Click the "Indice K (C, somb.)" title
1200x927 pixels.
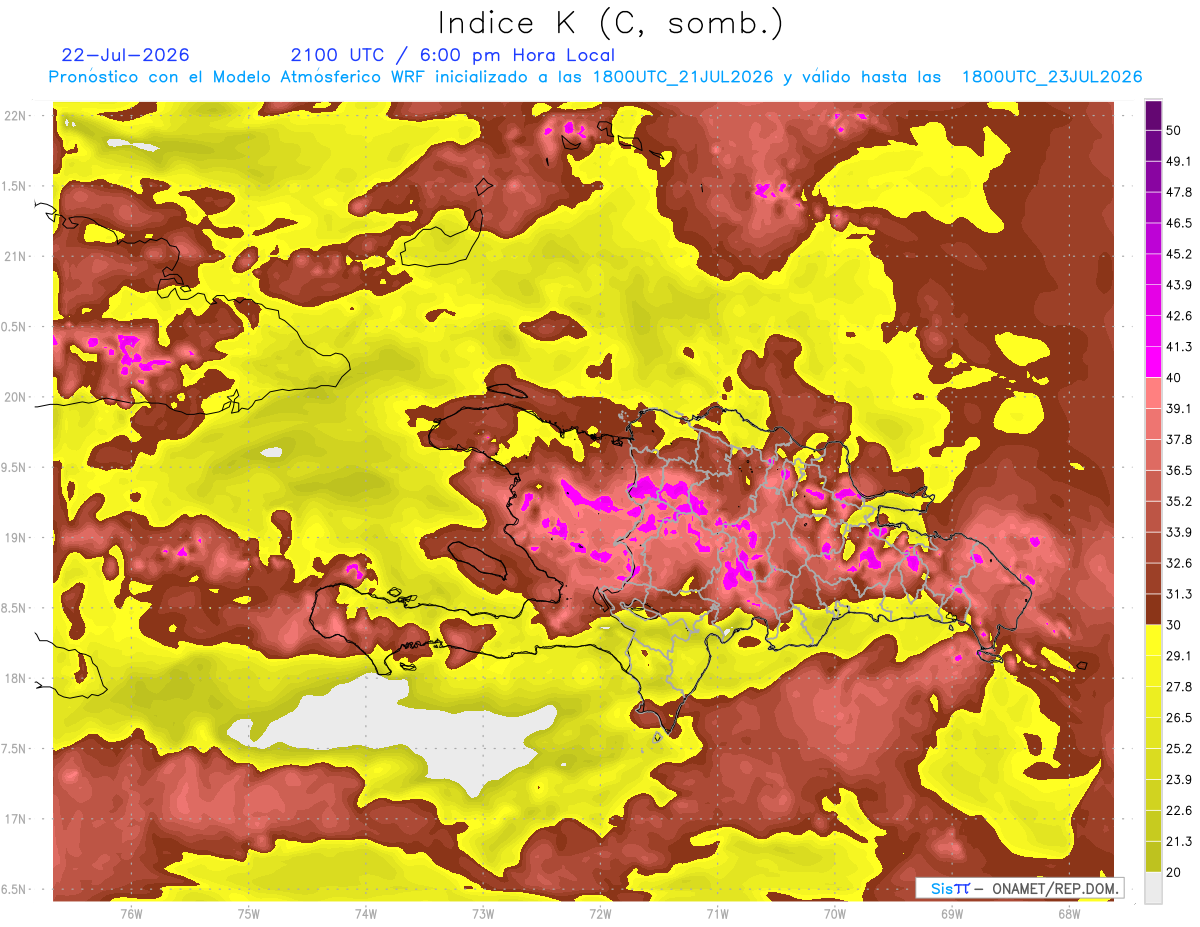[x=610, y=24]
